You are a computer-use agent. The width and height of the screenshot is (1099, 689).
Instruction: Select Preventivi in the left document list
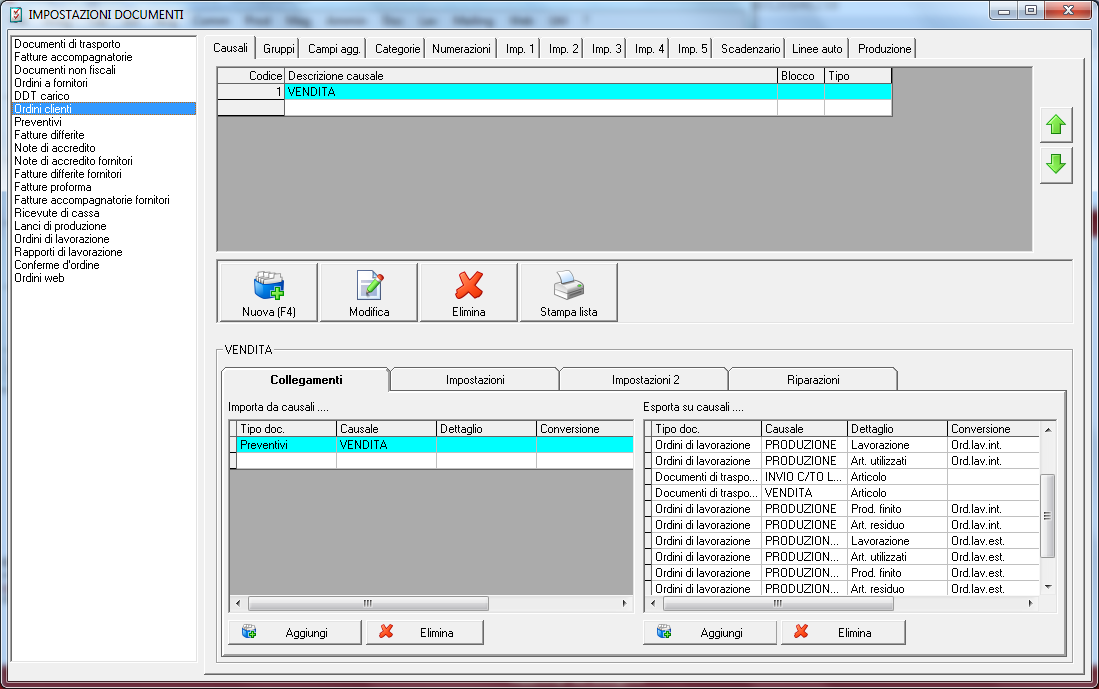click(38, 122)
